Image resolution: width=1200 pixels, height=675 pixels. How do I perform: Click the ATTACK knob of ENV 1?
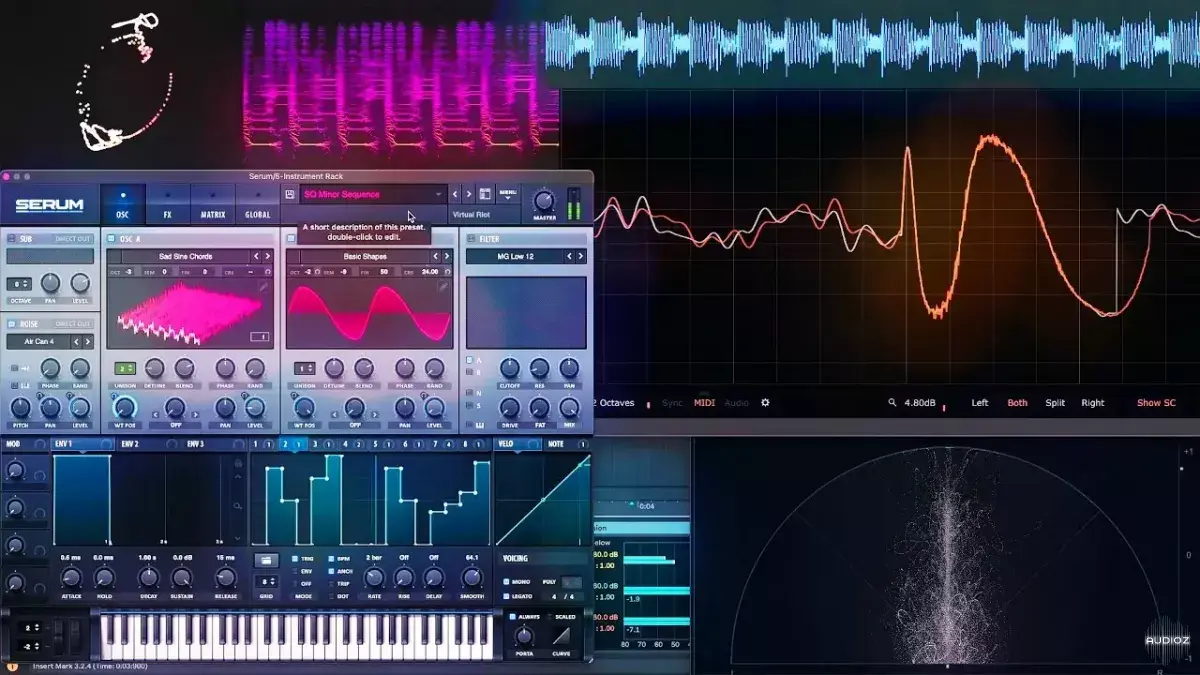point(71,577)
